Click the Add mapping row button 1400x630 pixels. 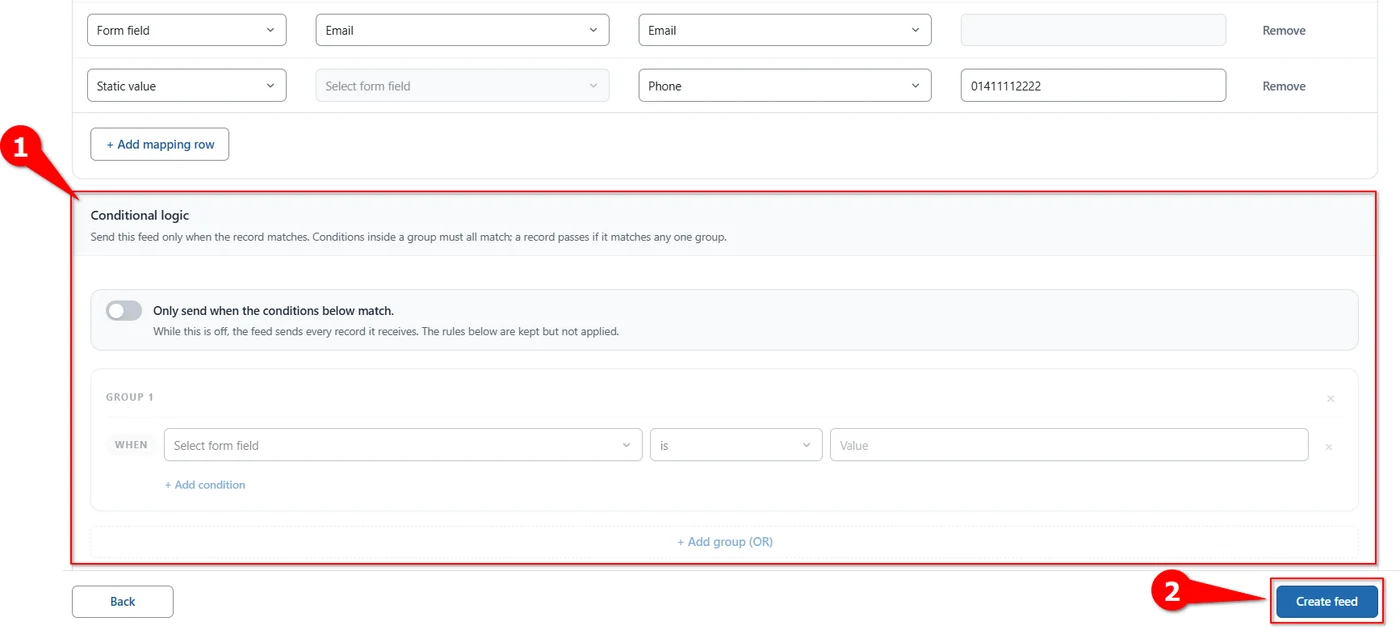(160, 144)
